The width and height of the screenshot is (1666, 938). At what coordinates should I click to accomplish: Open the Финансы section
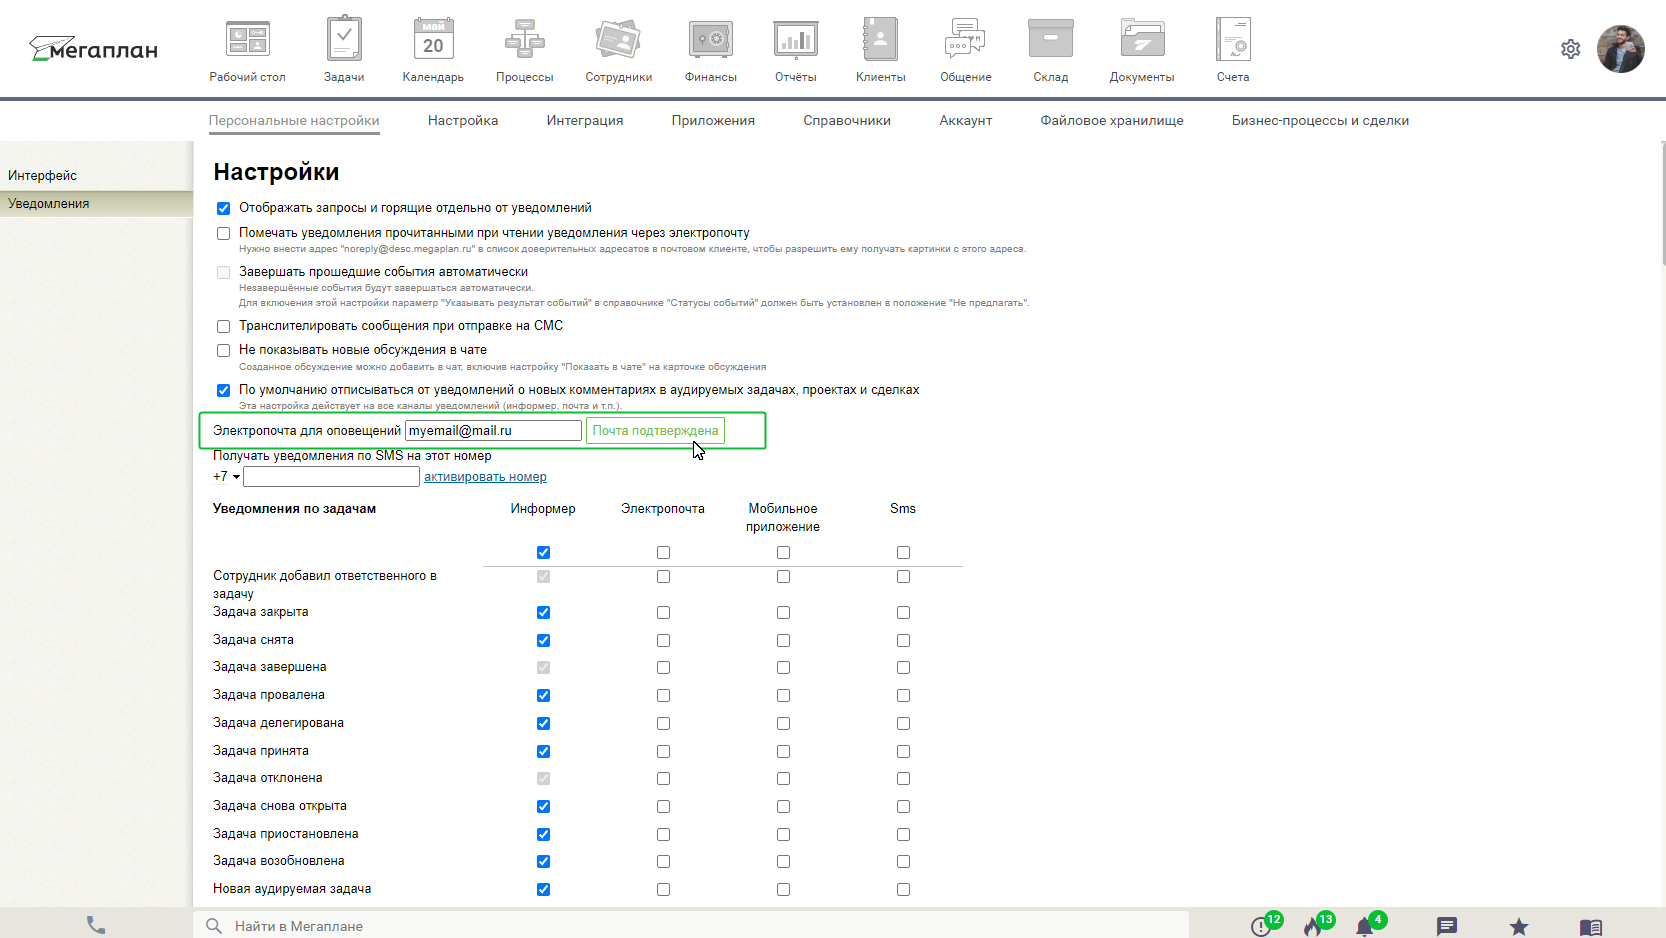coord(711,50)
